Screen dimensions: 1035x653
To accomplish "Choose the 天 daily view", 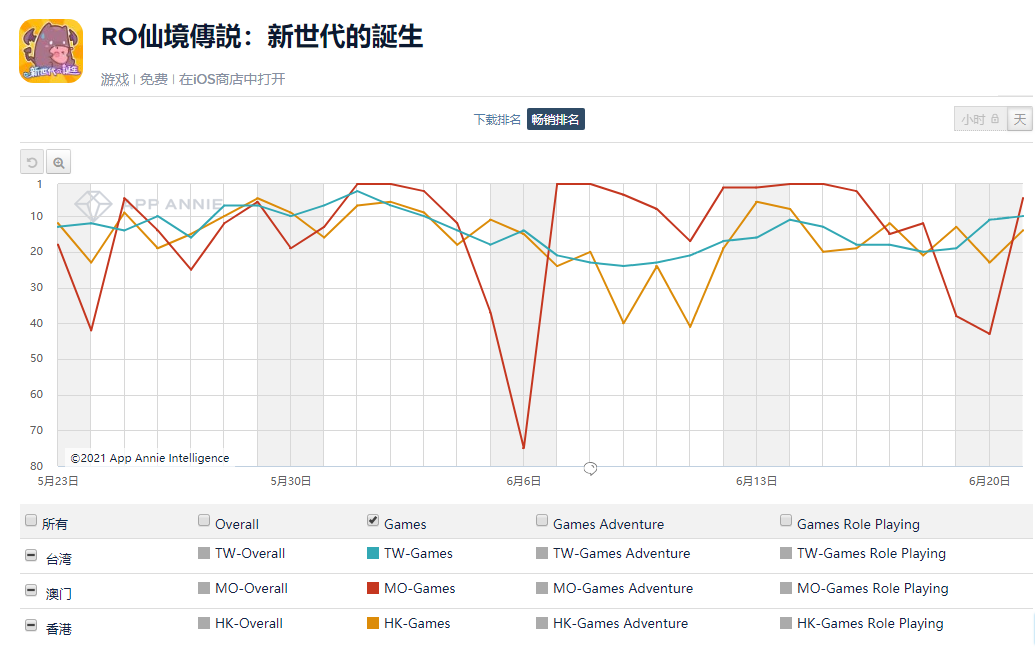I will (x=1020, y=120).
